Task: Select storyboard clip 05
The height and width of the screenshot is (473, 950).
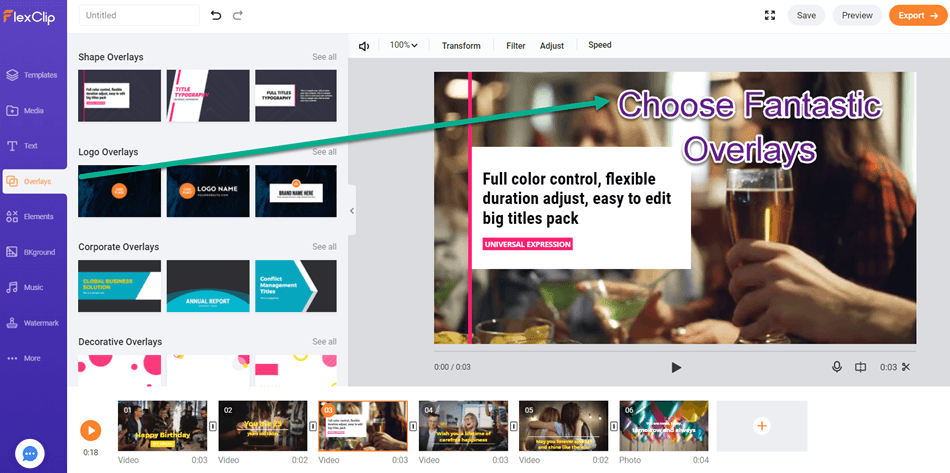Action: 563,426
